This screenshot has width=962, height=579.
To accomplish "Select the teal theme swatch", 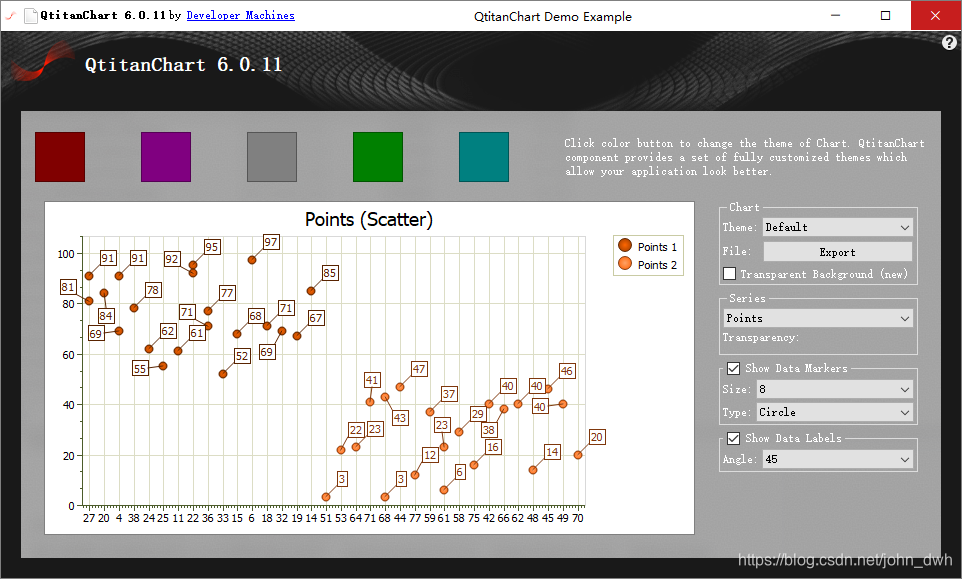I will point(483,157).
